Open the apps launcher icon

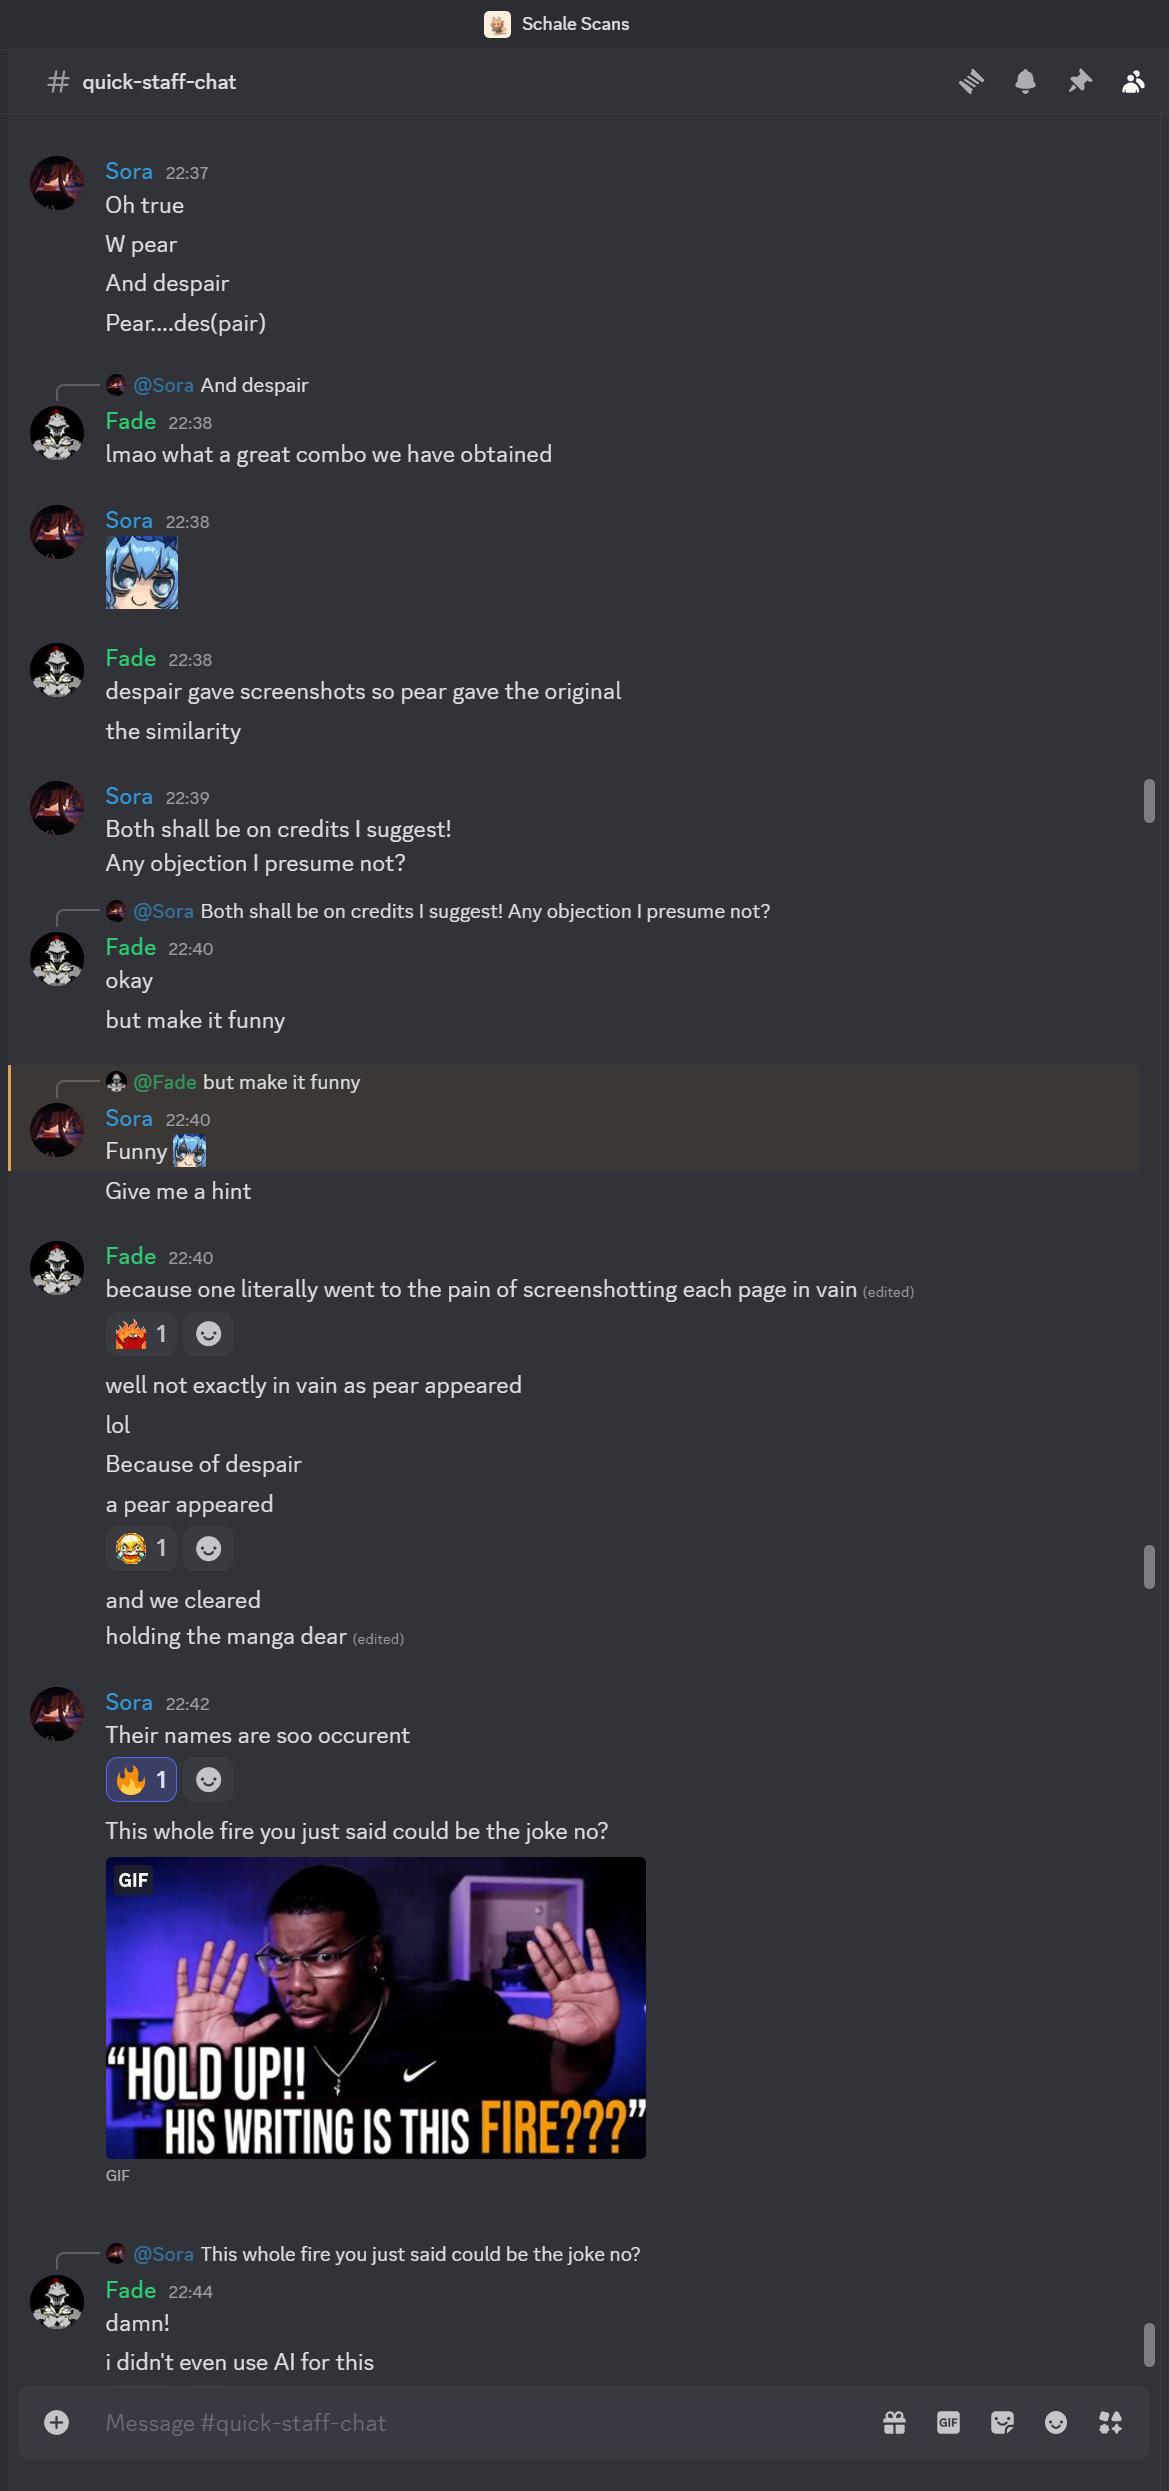click(x=1110, y=2422)
